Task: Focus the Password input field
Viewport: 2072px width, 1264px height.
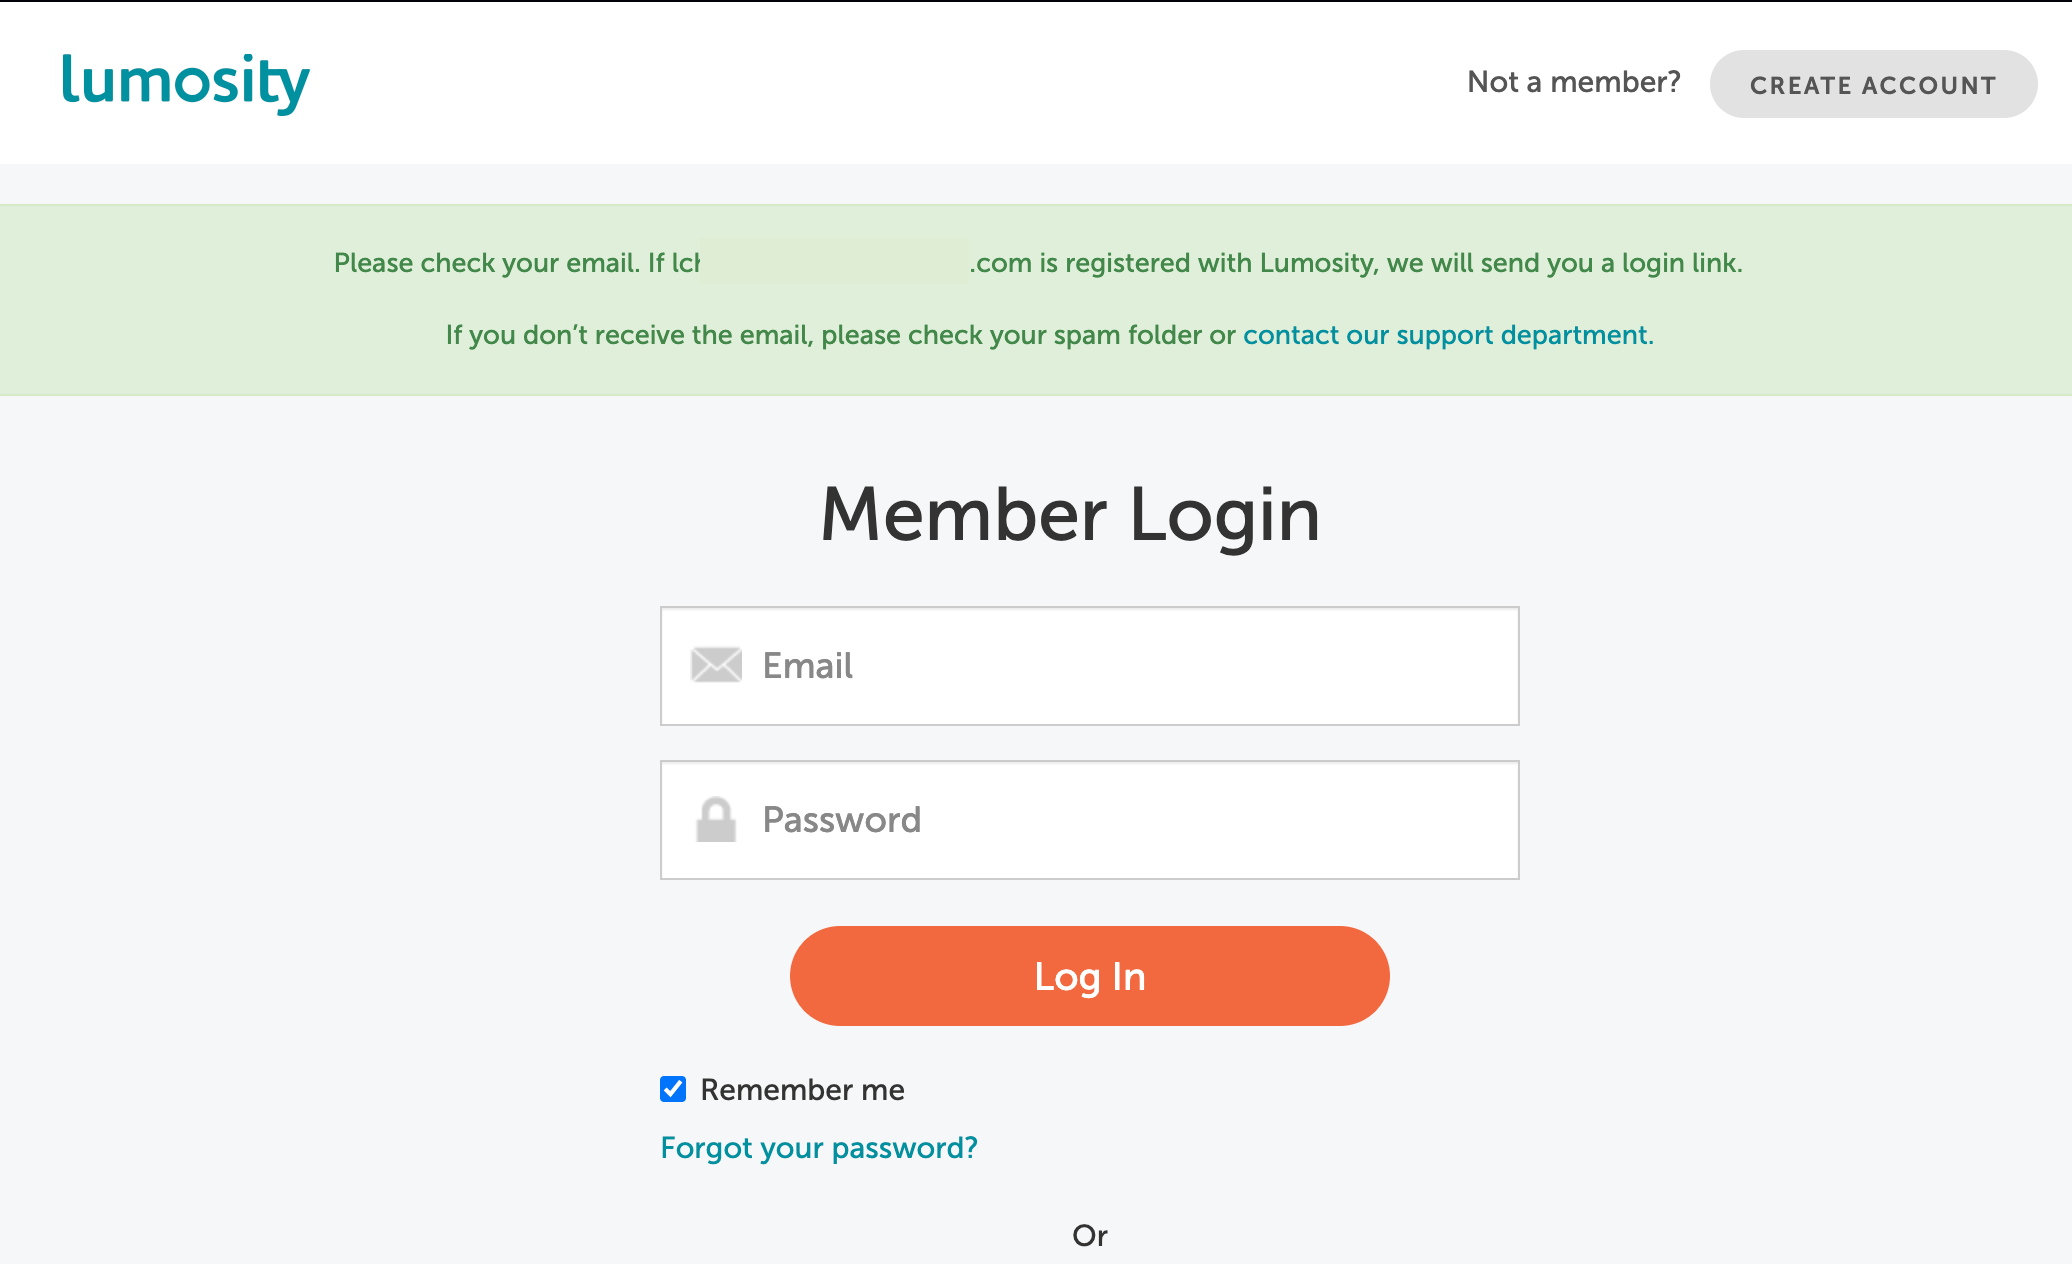Action: point(1130,820)
